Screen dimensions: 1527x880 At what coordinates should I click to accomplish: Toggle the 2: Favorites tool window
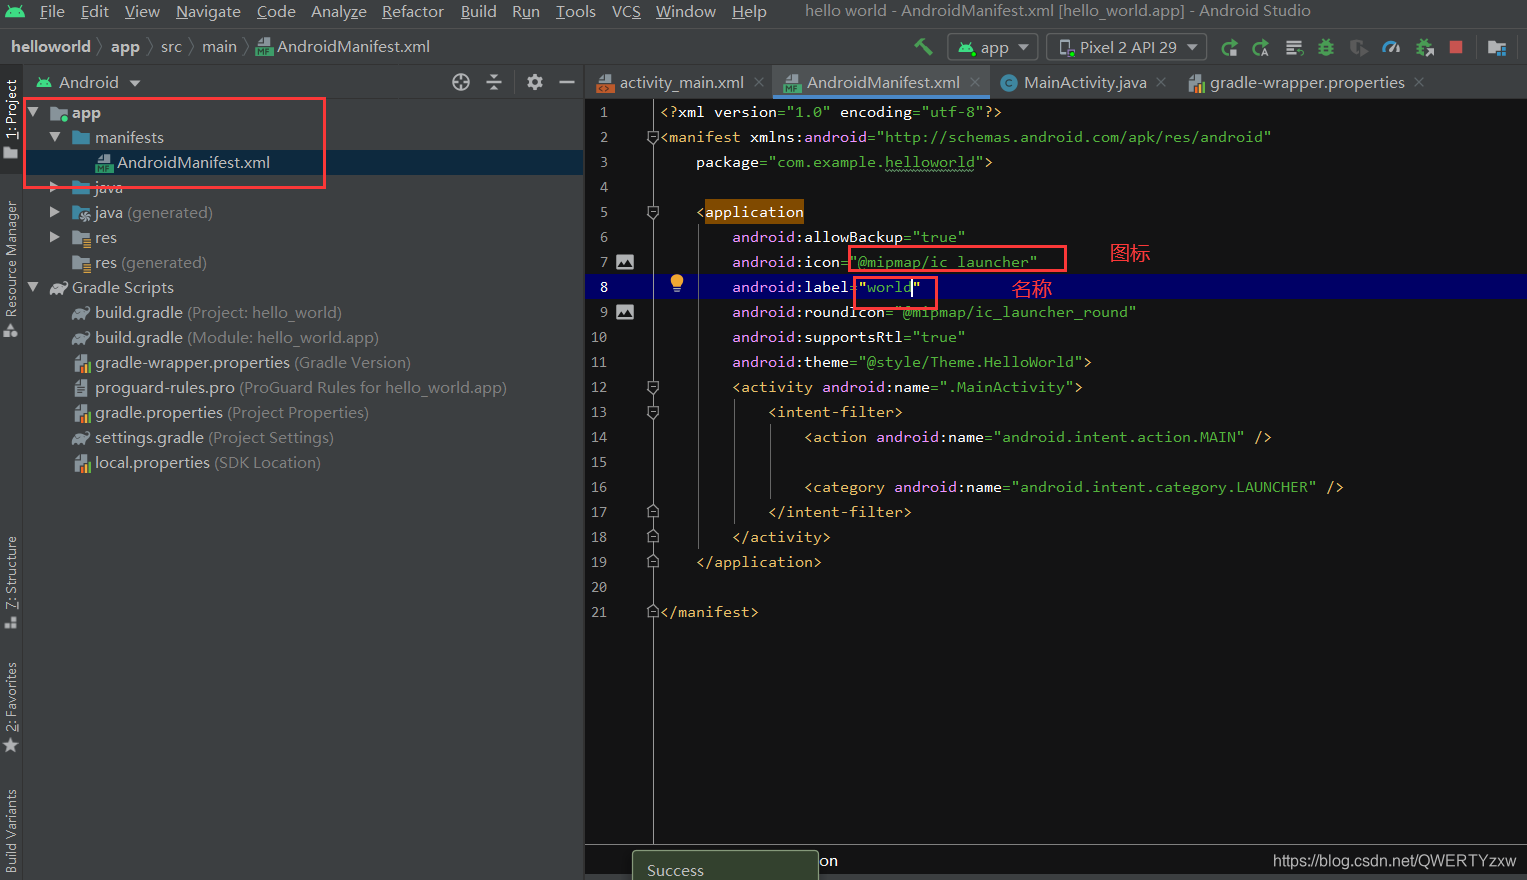pyautogui.click(x=11, y=707)
